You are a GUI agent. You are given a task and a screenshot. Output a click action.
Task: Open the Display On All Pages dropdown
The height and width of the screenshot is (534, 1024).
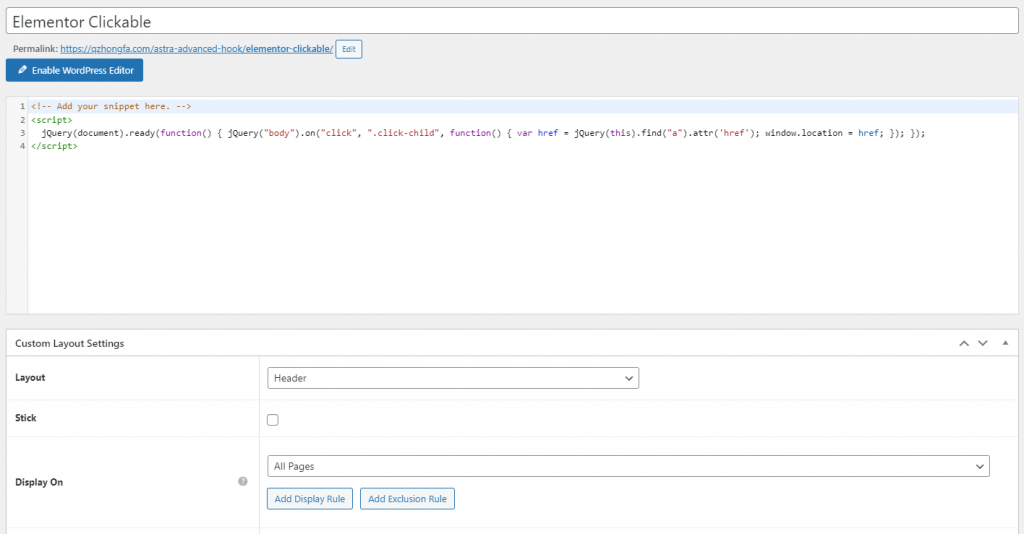(628, 466)
